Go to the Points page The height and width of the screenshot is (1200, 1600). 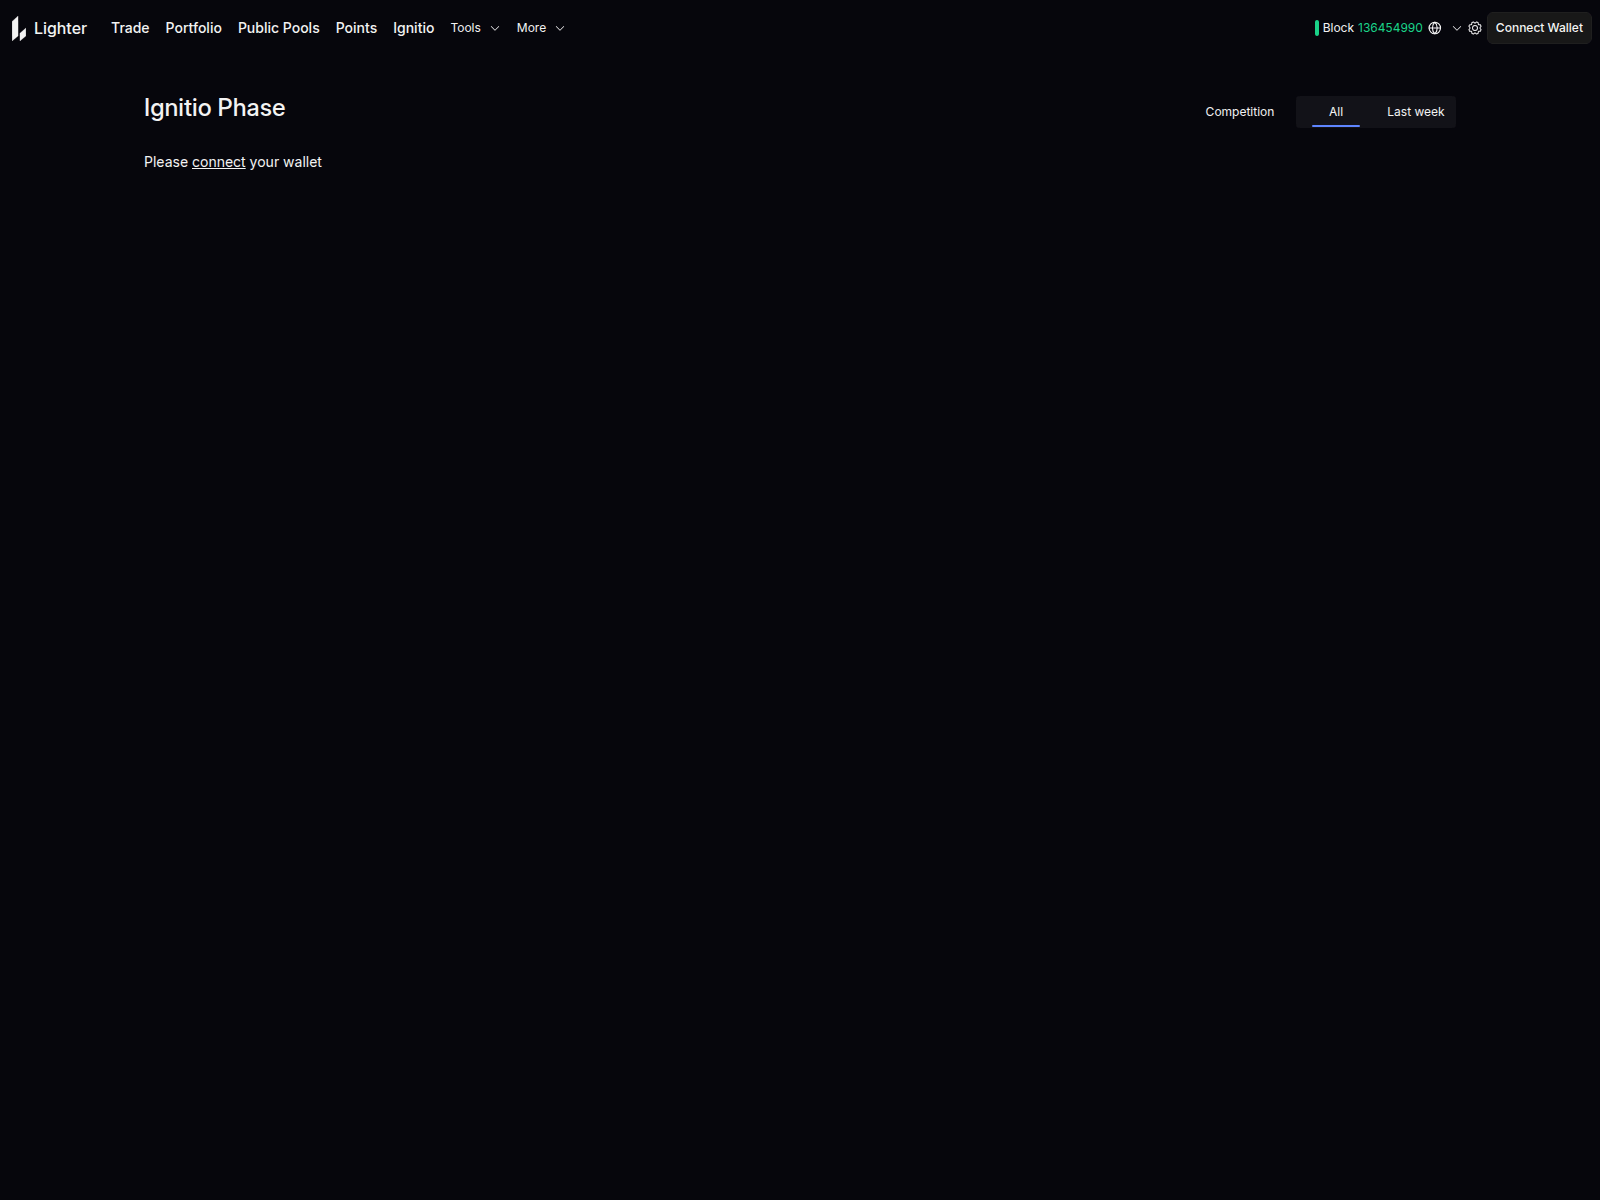point(356,28)
